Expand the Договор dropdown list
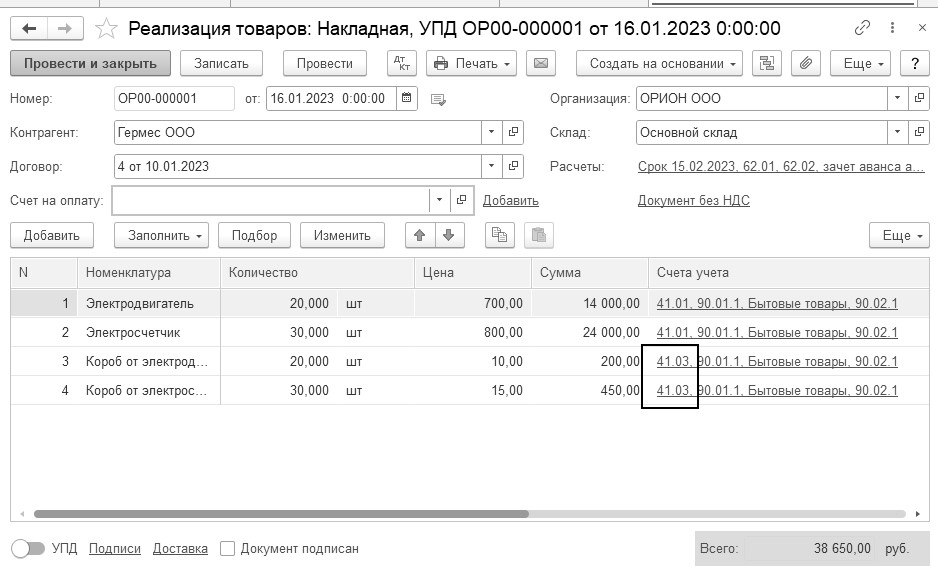This screenshot has height=567, width=938. (491, 166)
